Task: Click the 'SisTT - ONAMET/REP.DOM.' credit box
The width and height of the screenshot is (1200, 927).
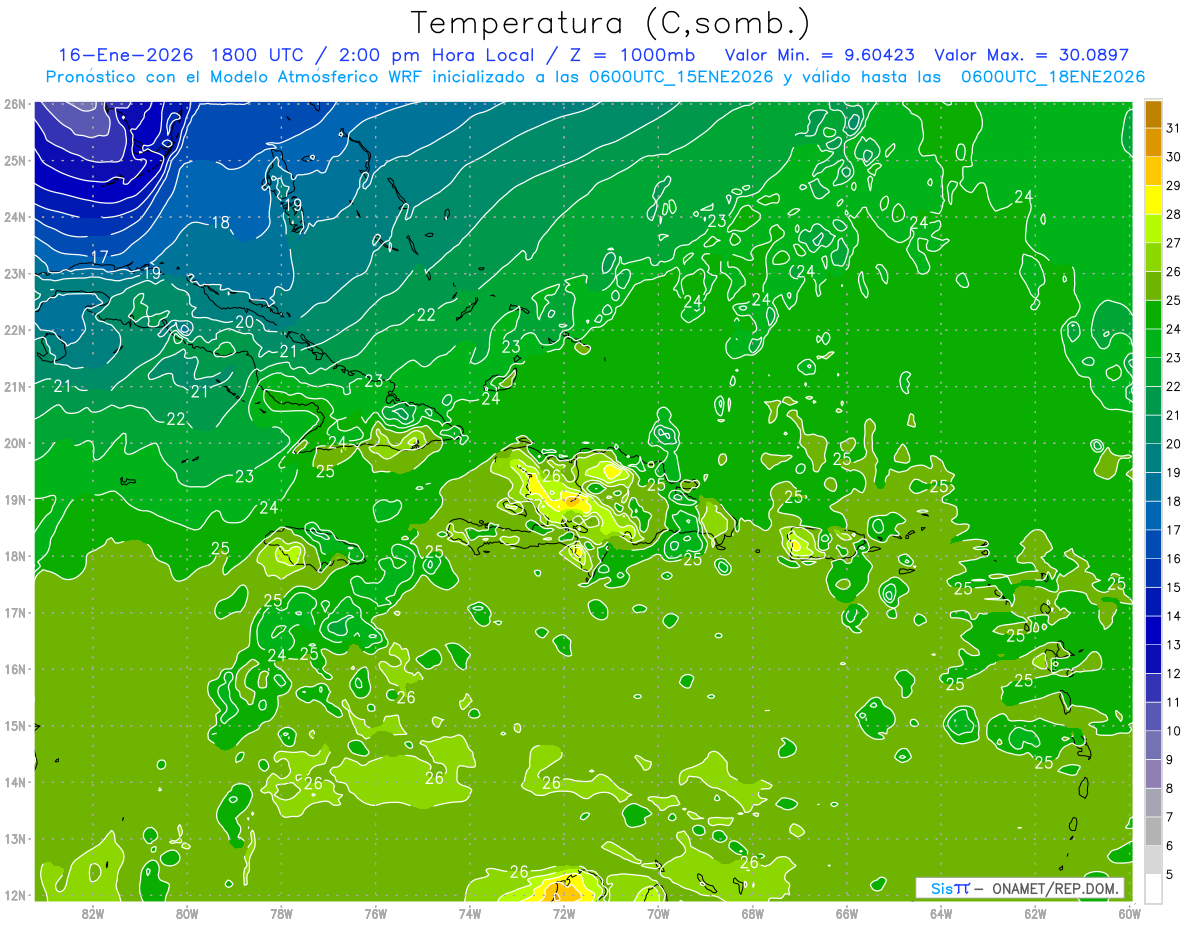Action: (1019, 888)
